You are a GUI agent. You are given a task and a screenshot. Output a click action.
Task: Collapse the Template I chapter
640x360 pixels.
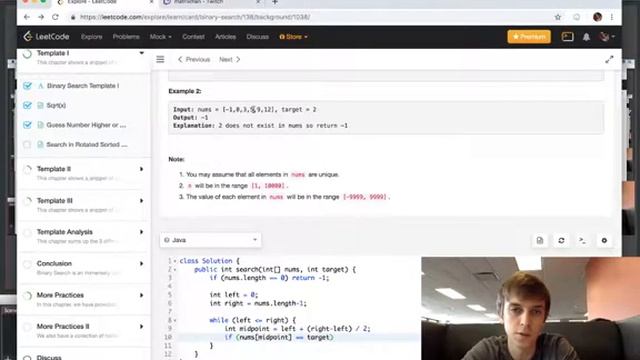click(x=142, y=53)
